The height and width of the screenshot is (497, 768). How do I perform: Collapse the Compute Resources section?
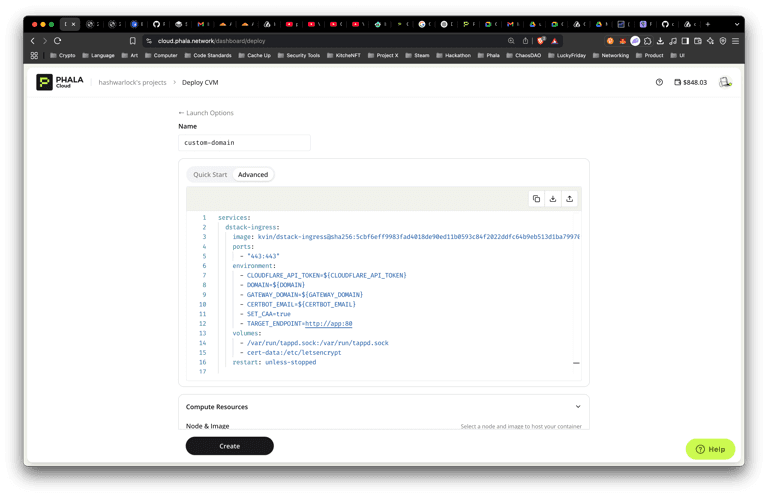pos(578,407)
